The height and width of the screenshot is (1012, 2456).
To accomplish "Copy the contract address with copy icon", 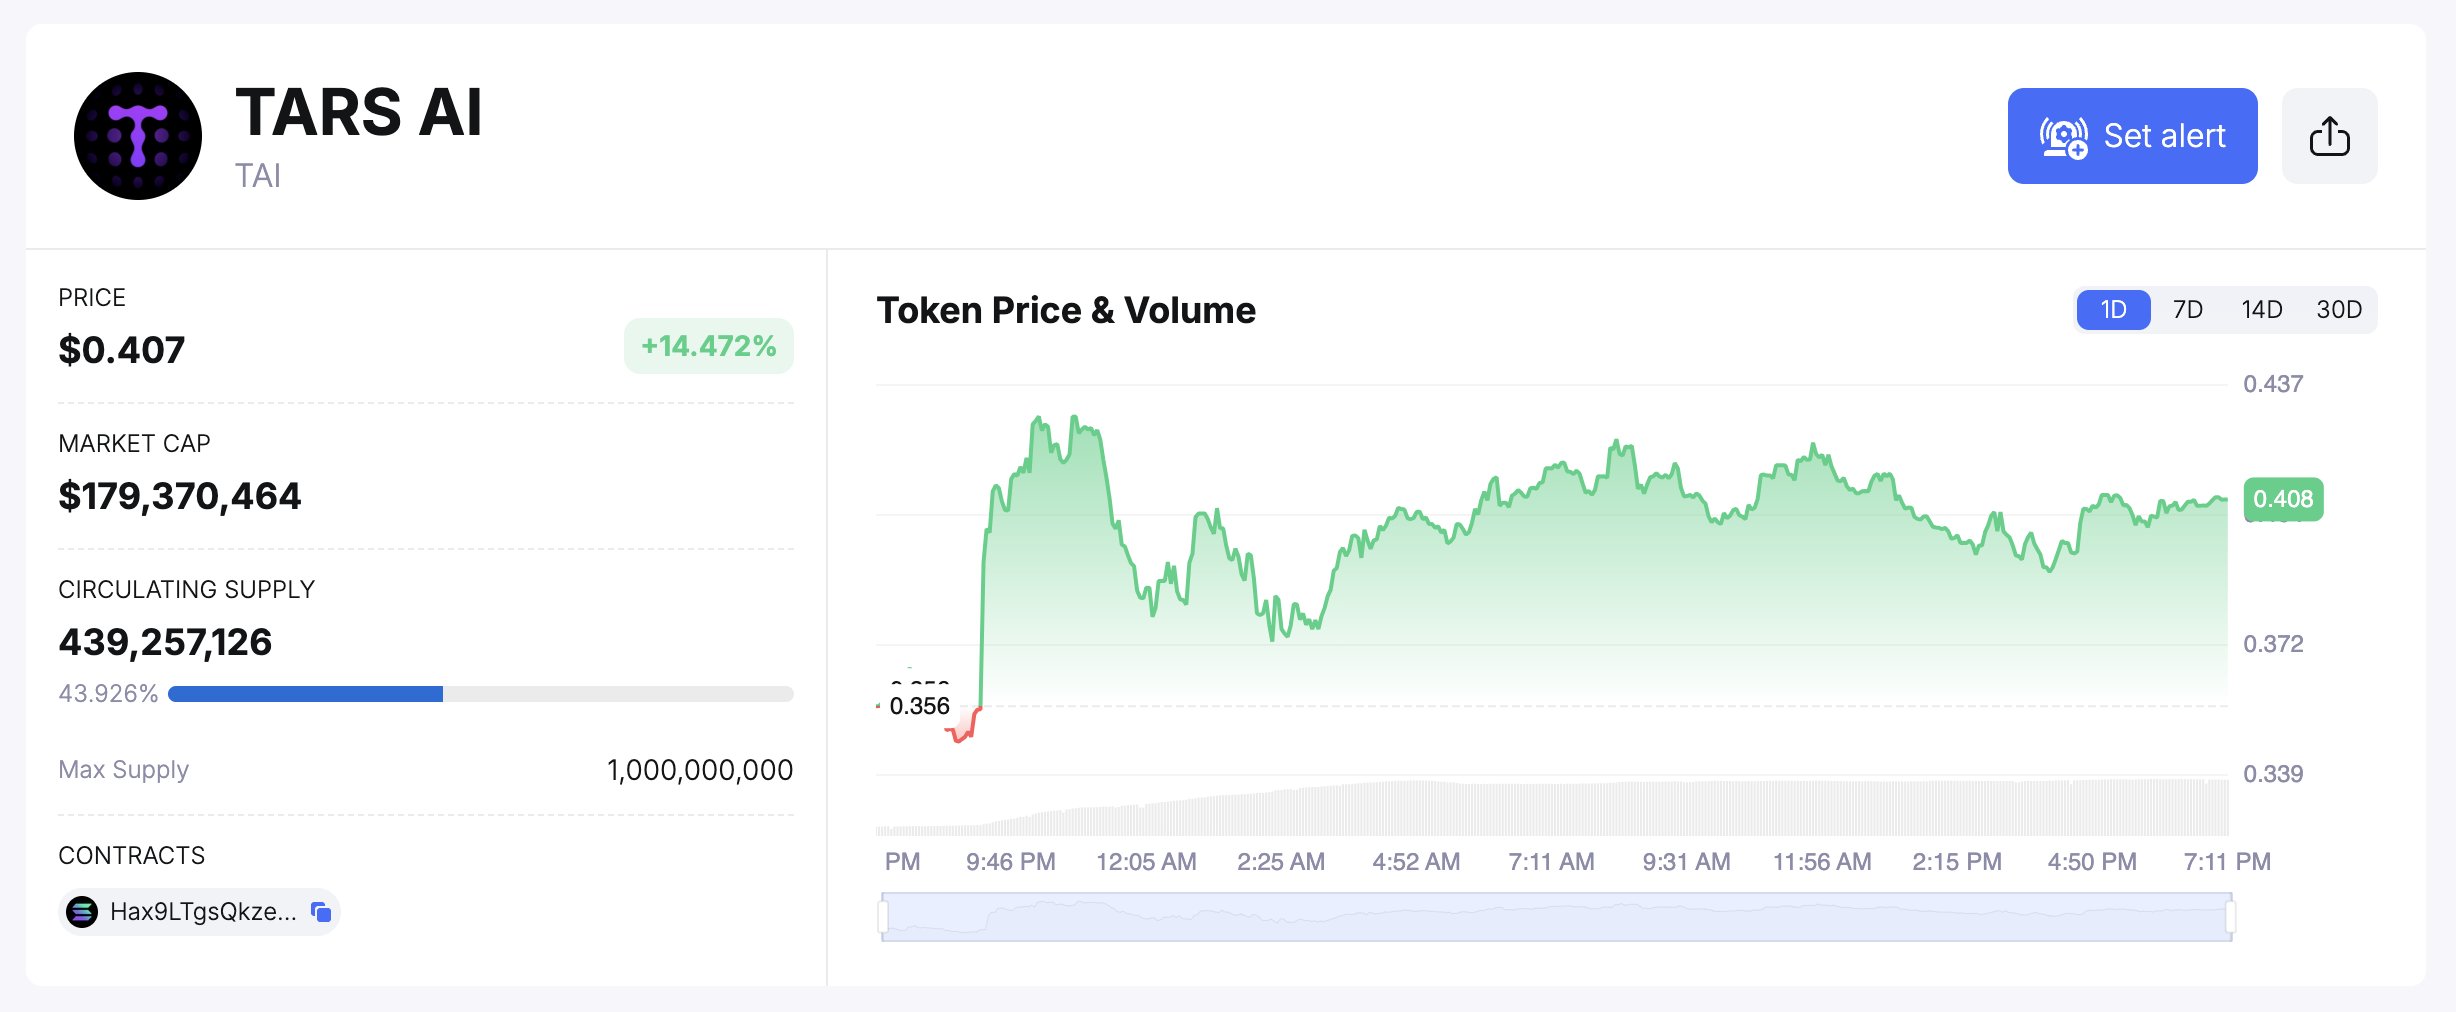I will pyautogui.click(x=321, y=912).
